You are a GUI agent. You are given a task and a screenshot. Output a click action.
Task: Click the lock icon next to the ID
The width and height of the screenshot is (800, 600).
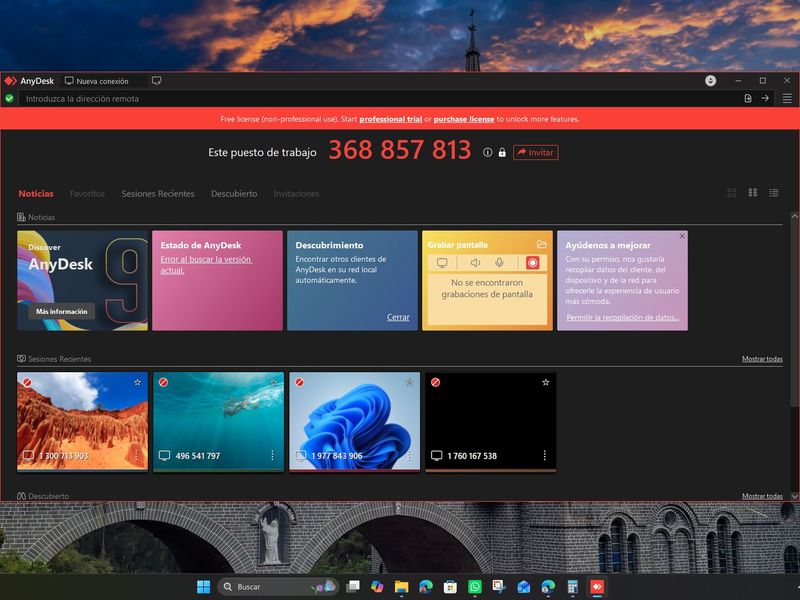[x=502, y=152]
